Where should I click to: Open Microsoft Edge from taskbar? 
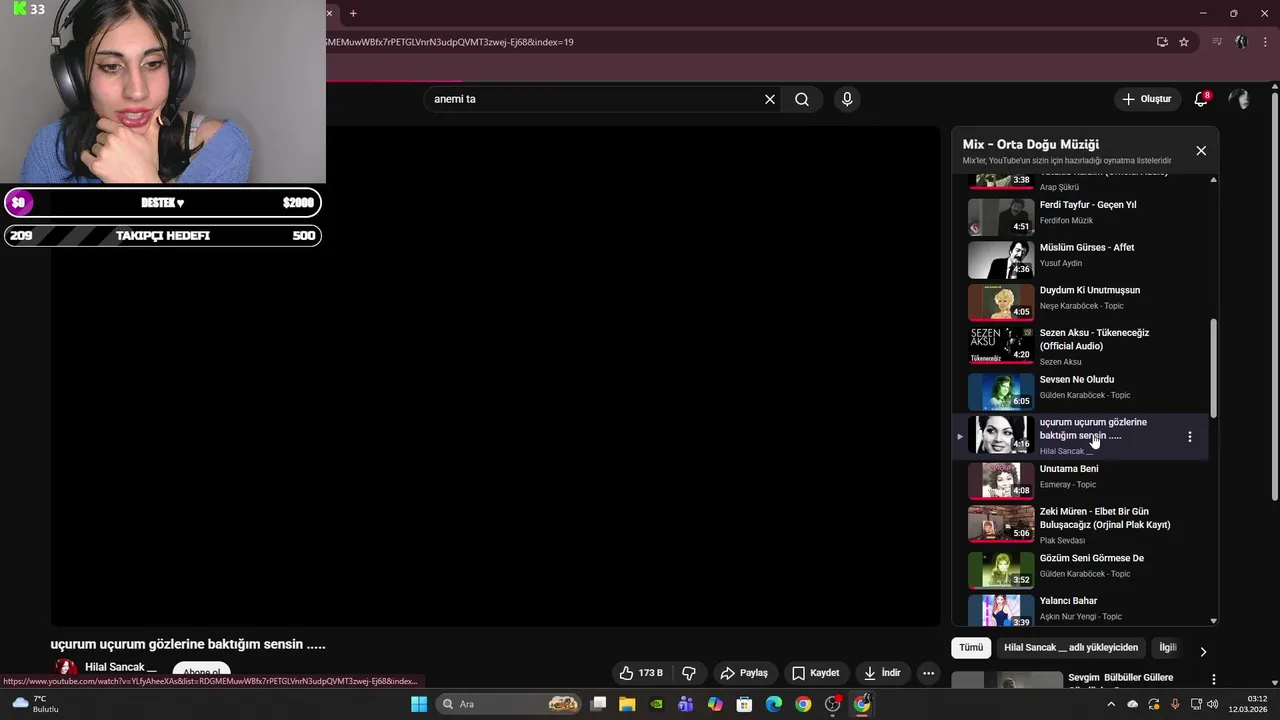(774, 704)
